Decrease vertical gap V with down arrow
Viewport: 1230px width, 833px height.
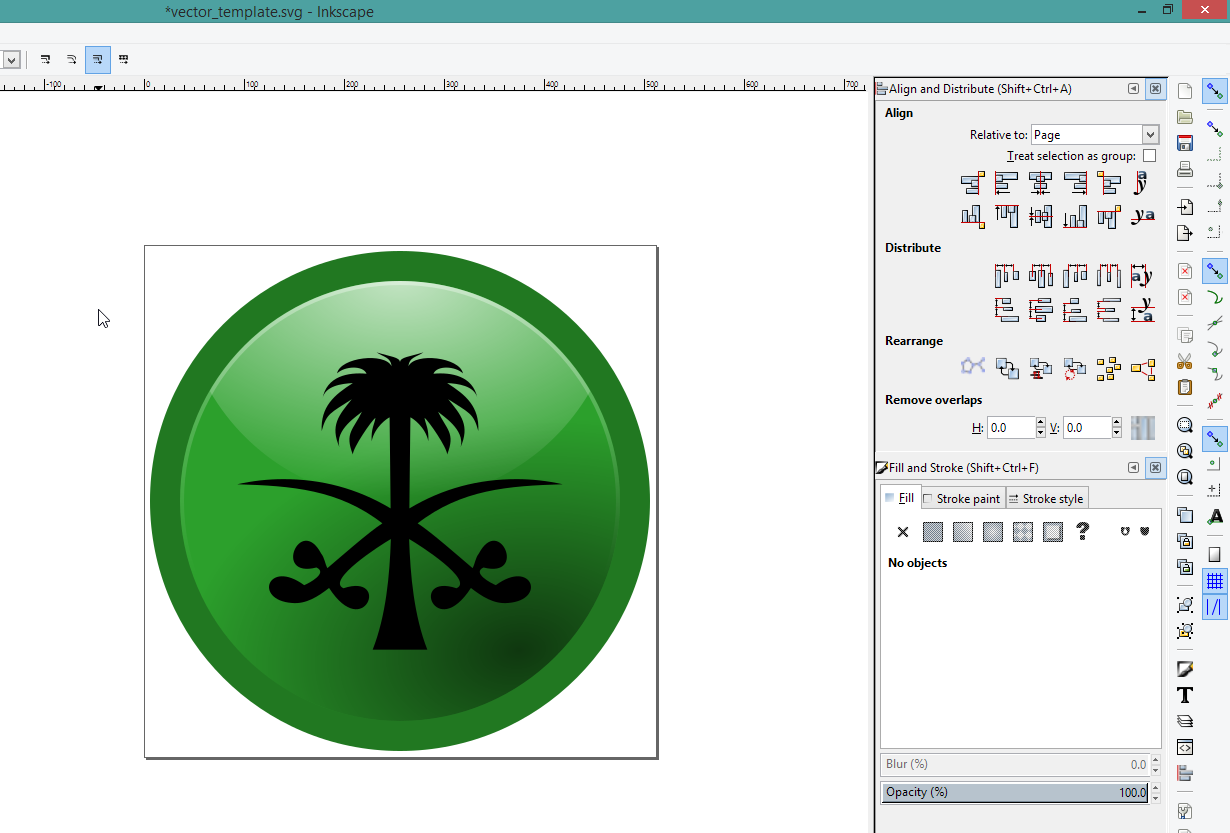[1117, 434]
